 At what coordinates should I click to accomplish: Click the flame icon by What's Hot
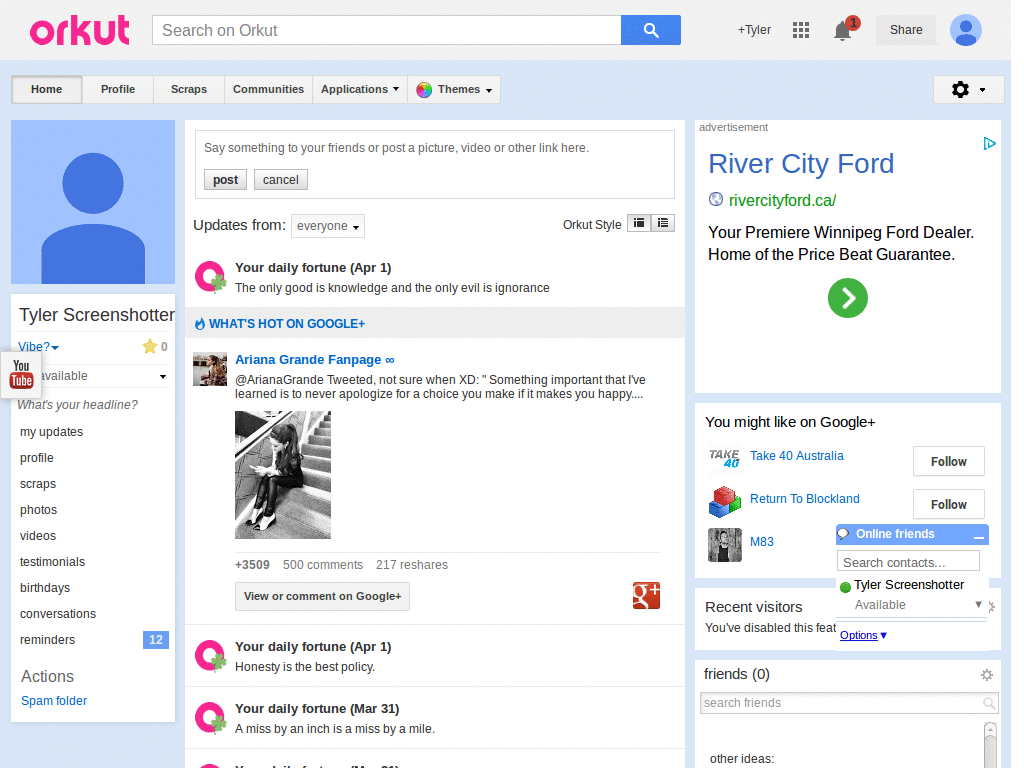click(200, 323)
